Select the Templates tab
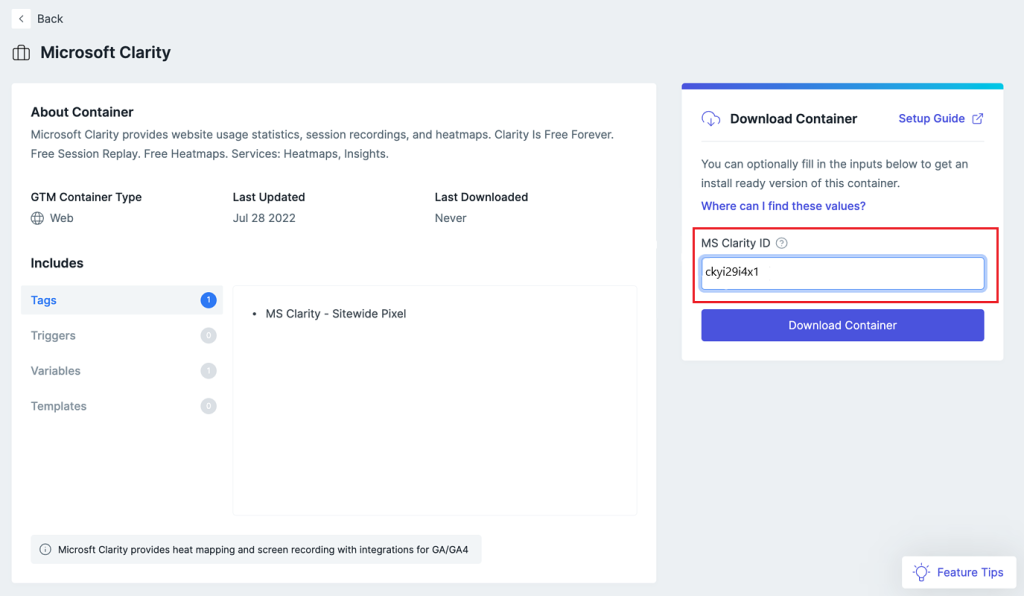 pyautogui.click(x=121, y=406)
